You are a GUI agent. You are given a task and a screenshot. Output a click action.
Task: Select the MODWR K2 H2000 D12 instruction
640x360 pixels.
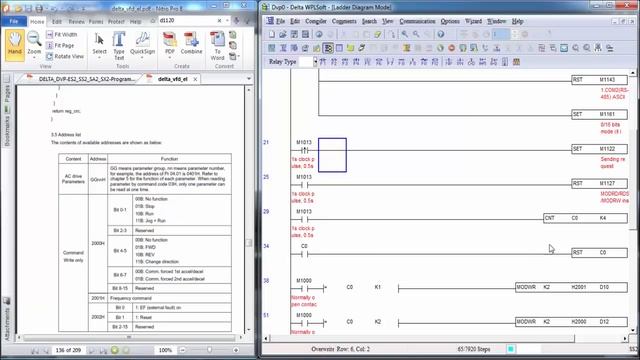[x=571, y=322]
